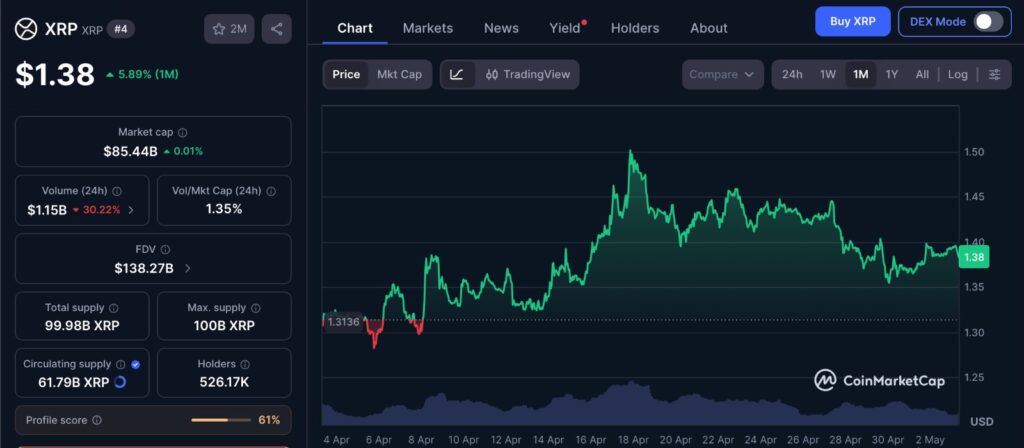Screen dimensions: 1024x448
Task: Click Circulating supply info icon
Action: tap(121, 364)
